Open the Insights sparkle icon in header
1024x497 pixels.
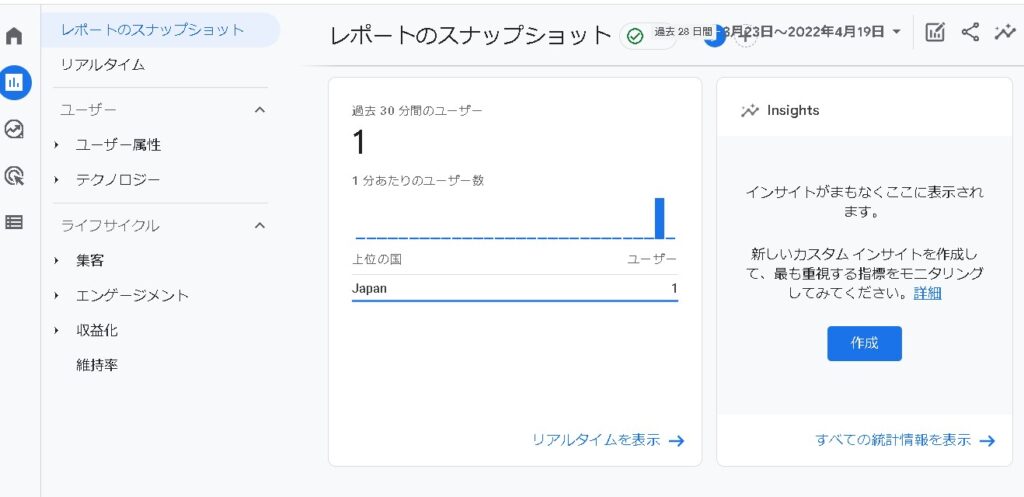click(1004, 32)
